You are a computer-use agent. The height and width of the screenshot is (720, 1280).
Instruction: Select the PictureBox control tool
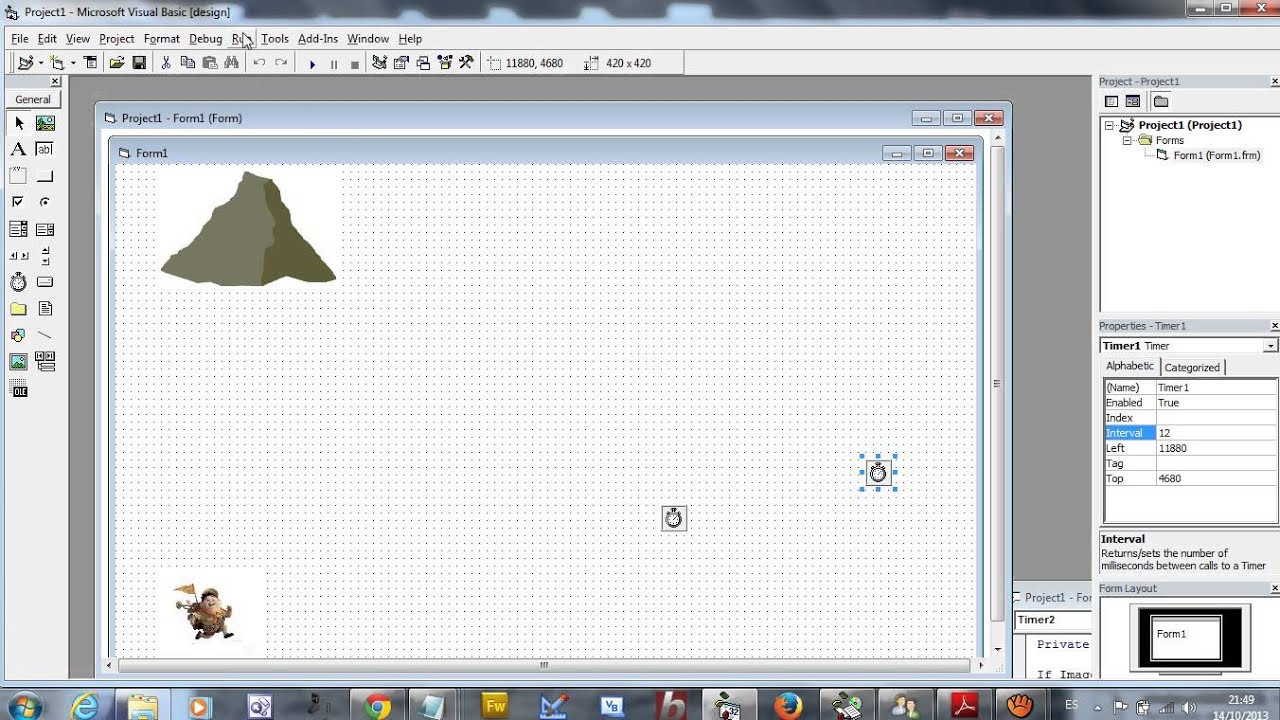(x=45, y=123)
